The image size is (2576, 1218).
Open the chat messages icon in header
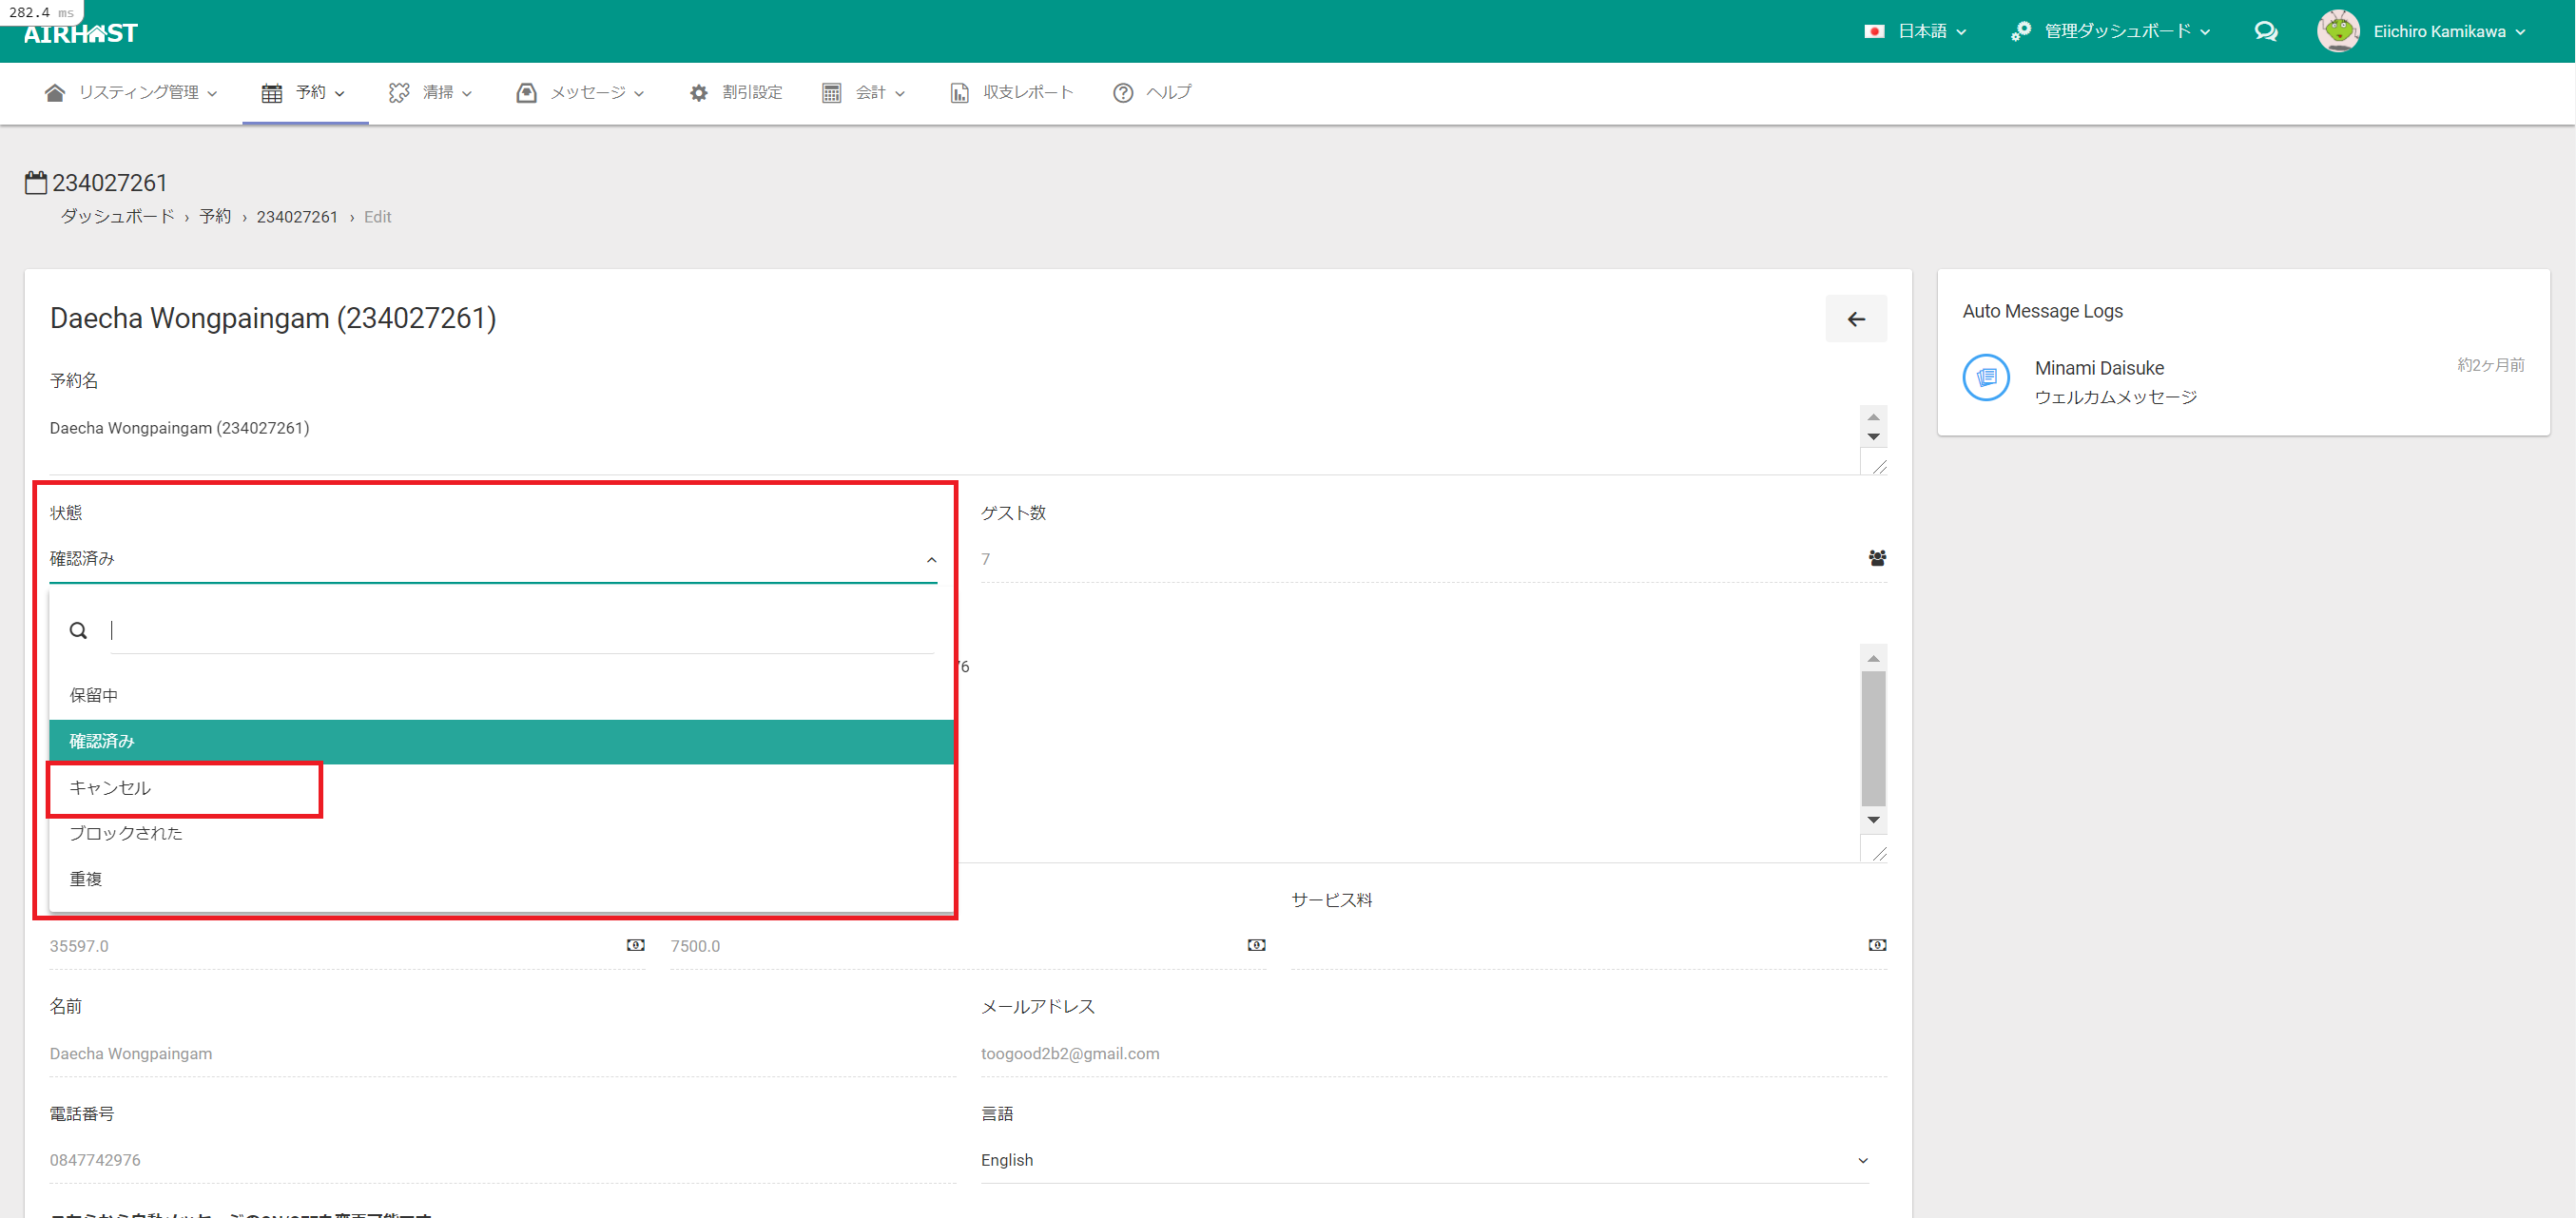click(2265, 32)
